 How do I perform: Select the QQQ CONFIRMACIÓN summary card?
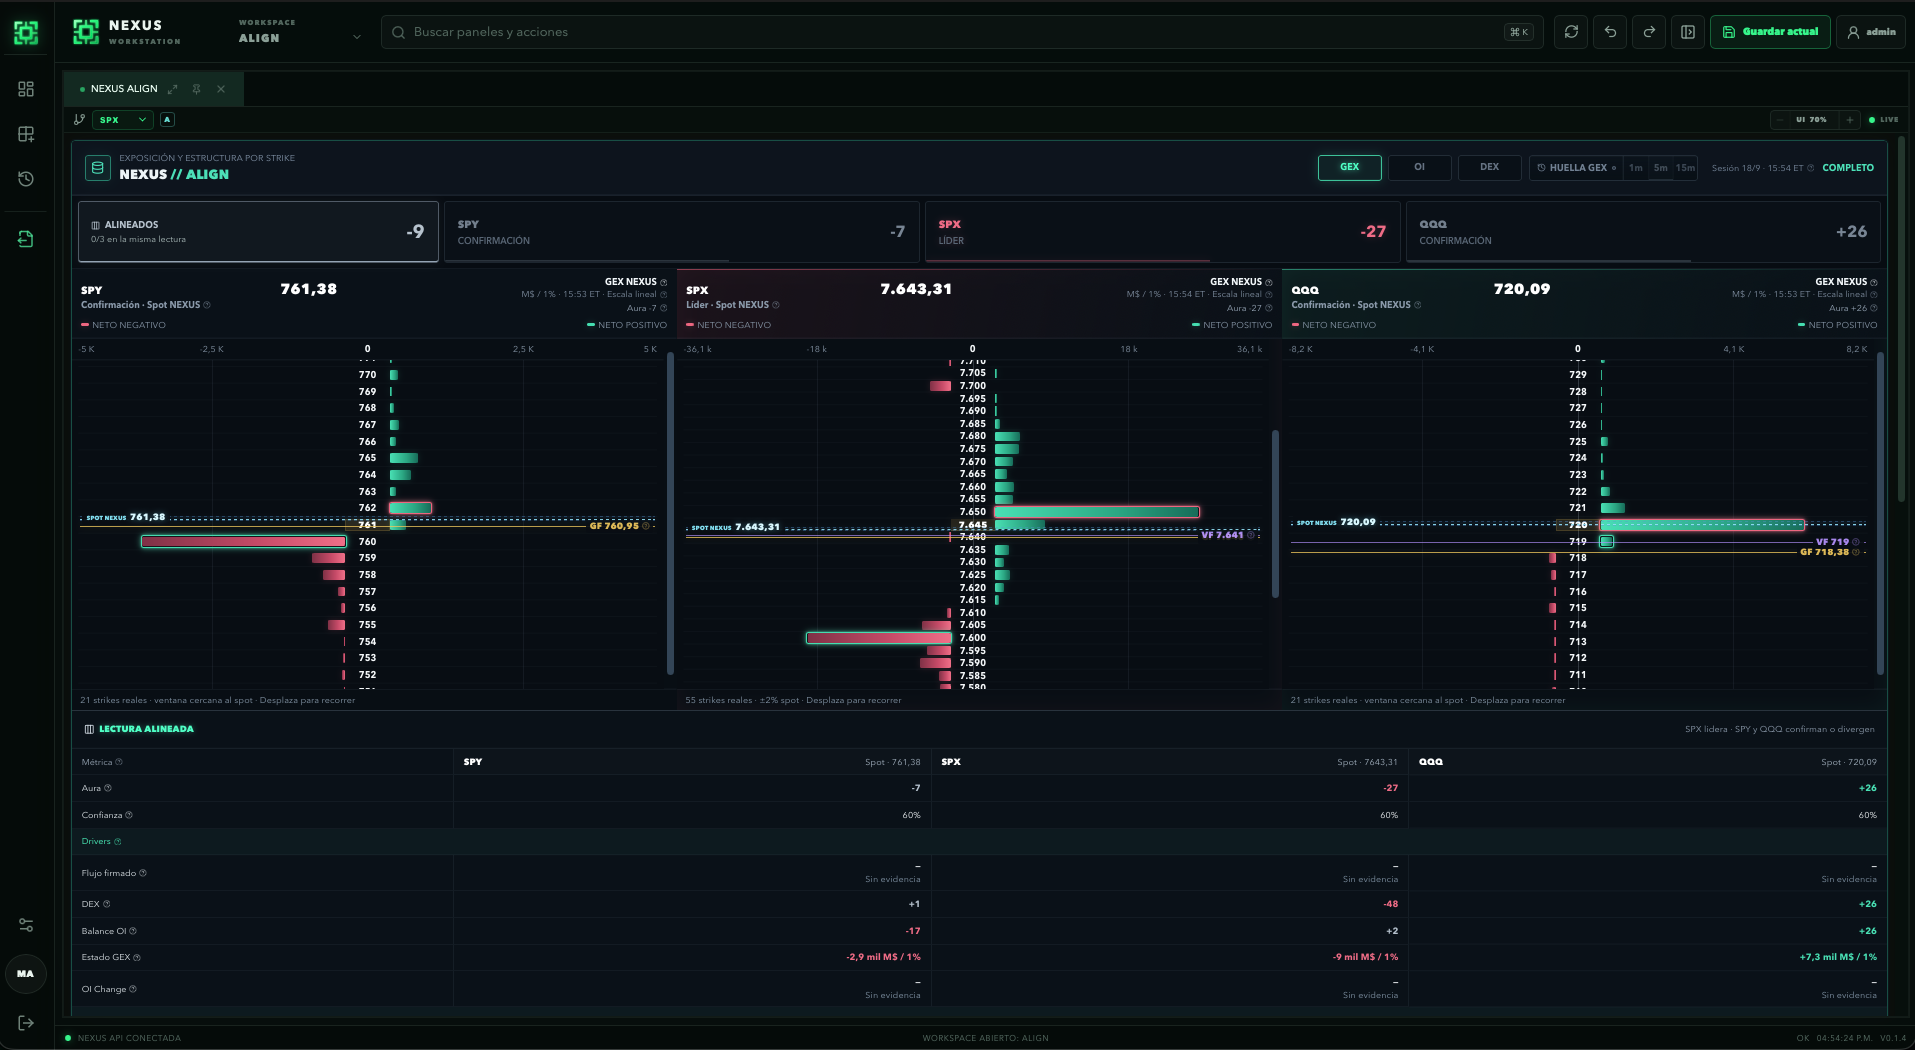click(x=1643, y=231)
